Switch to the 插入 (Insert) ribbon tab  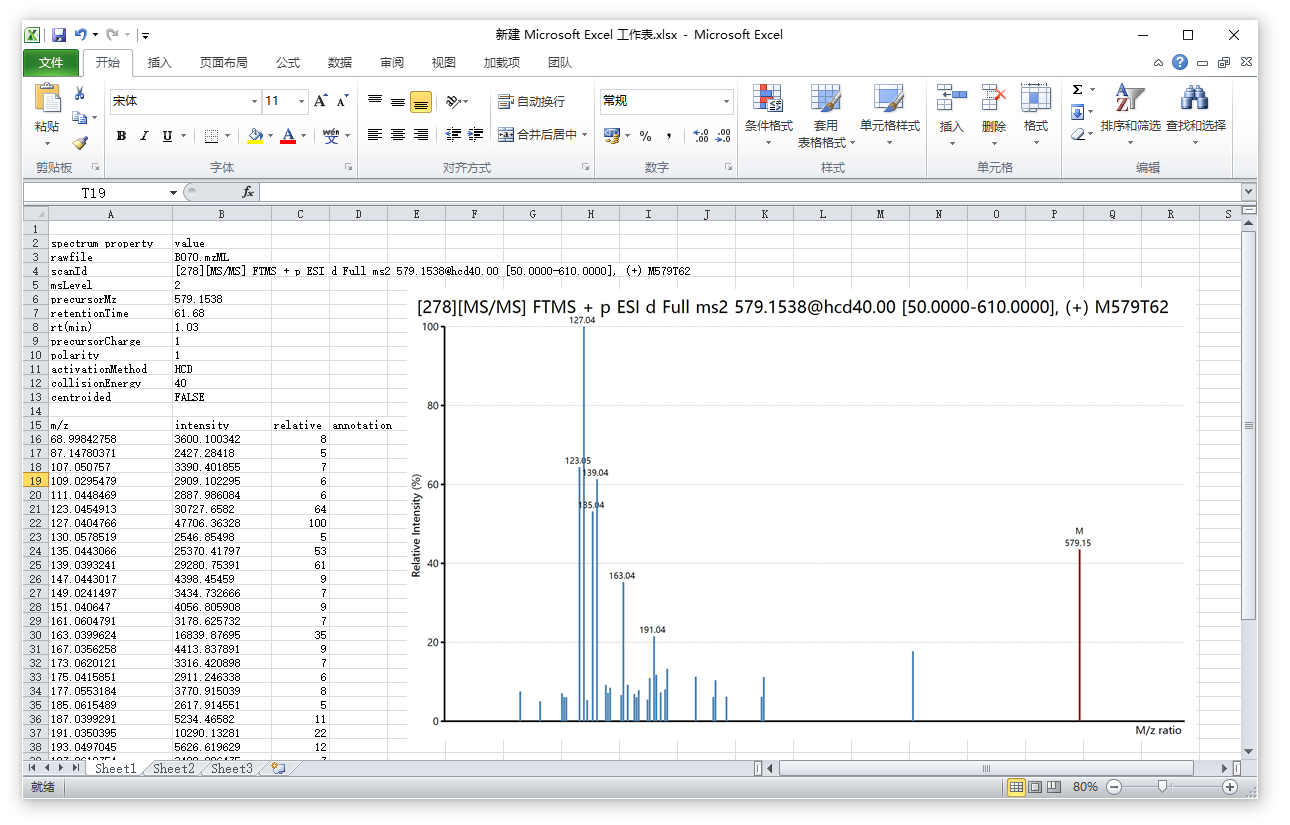coord(160,63)
